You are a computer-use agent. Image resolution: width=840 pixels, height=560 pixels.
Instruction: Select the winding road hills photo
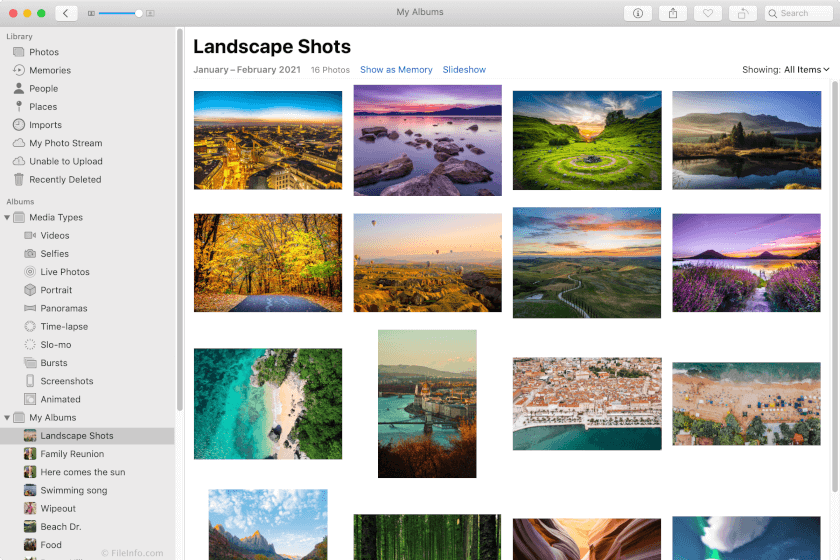(x=587, y=263)
